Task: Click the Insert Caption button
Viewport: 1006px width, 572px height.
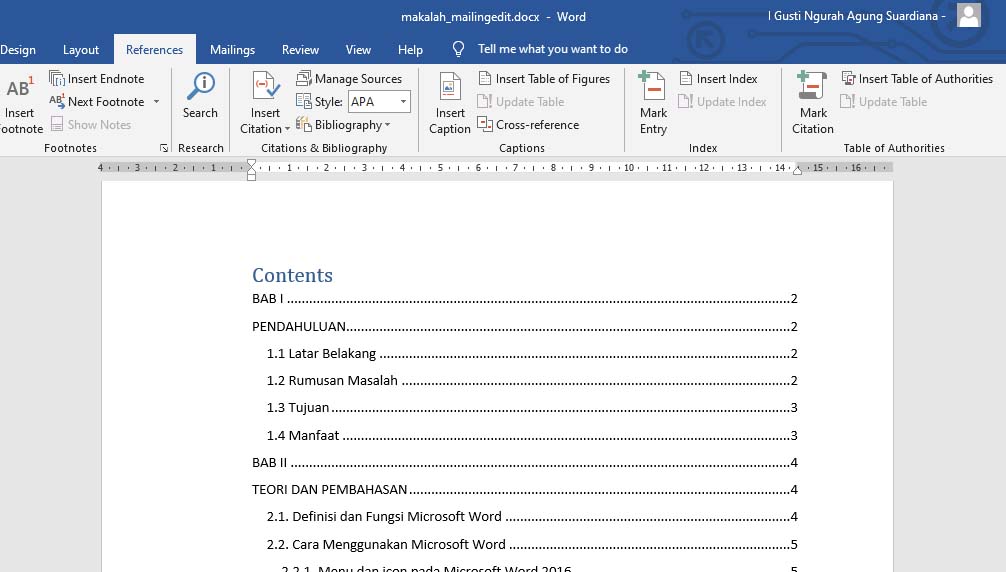Action: point(450,103)
